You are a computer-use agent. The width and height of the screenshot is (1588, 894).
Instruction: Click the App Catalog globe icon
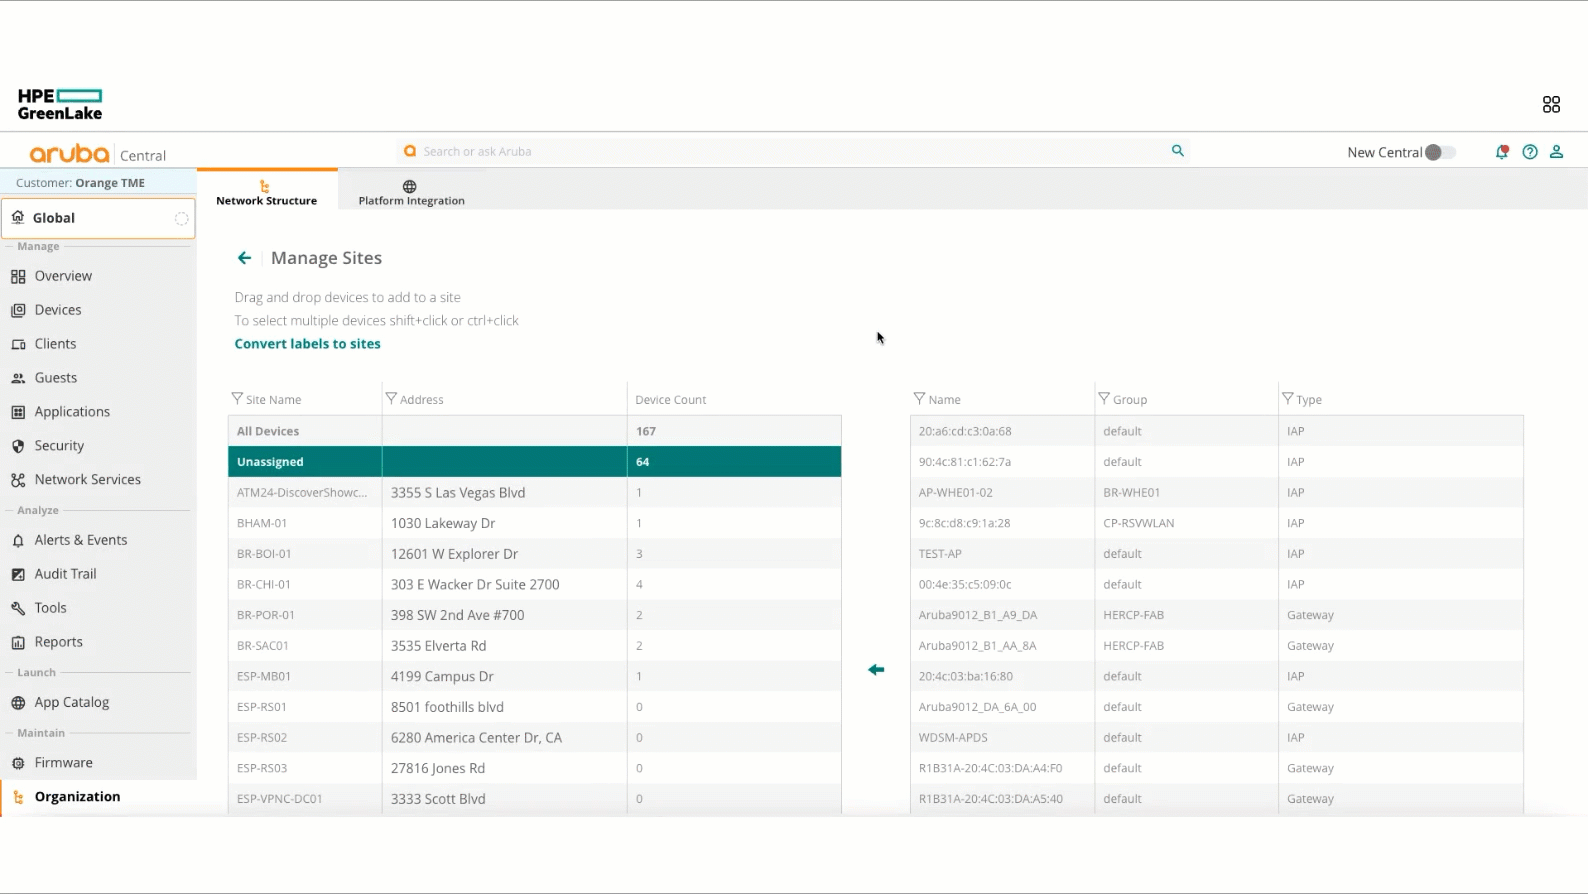18,703
